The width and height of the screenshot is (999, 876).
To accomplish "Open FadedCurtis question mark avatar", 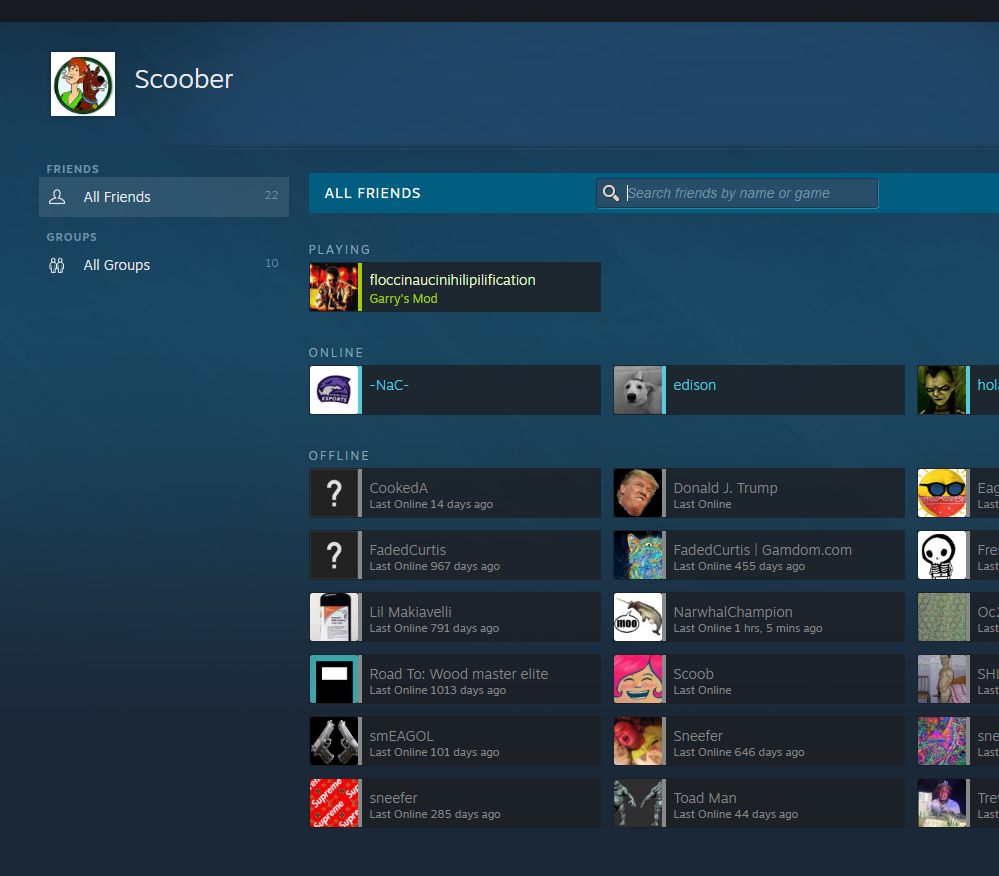I will (x=333, y=555).
